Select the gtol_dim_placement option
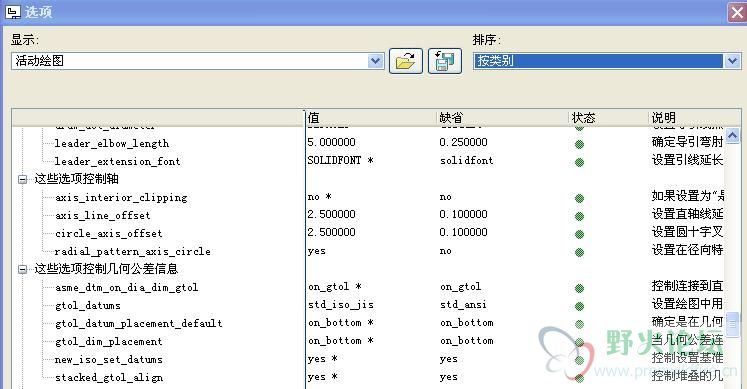This screenshot has height=389, width=747. tap(109, 342)
